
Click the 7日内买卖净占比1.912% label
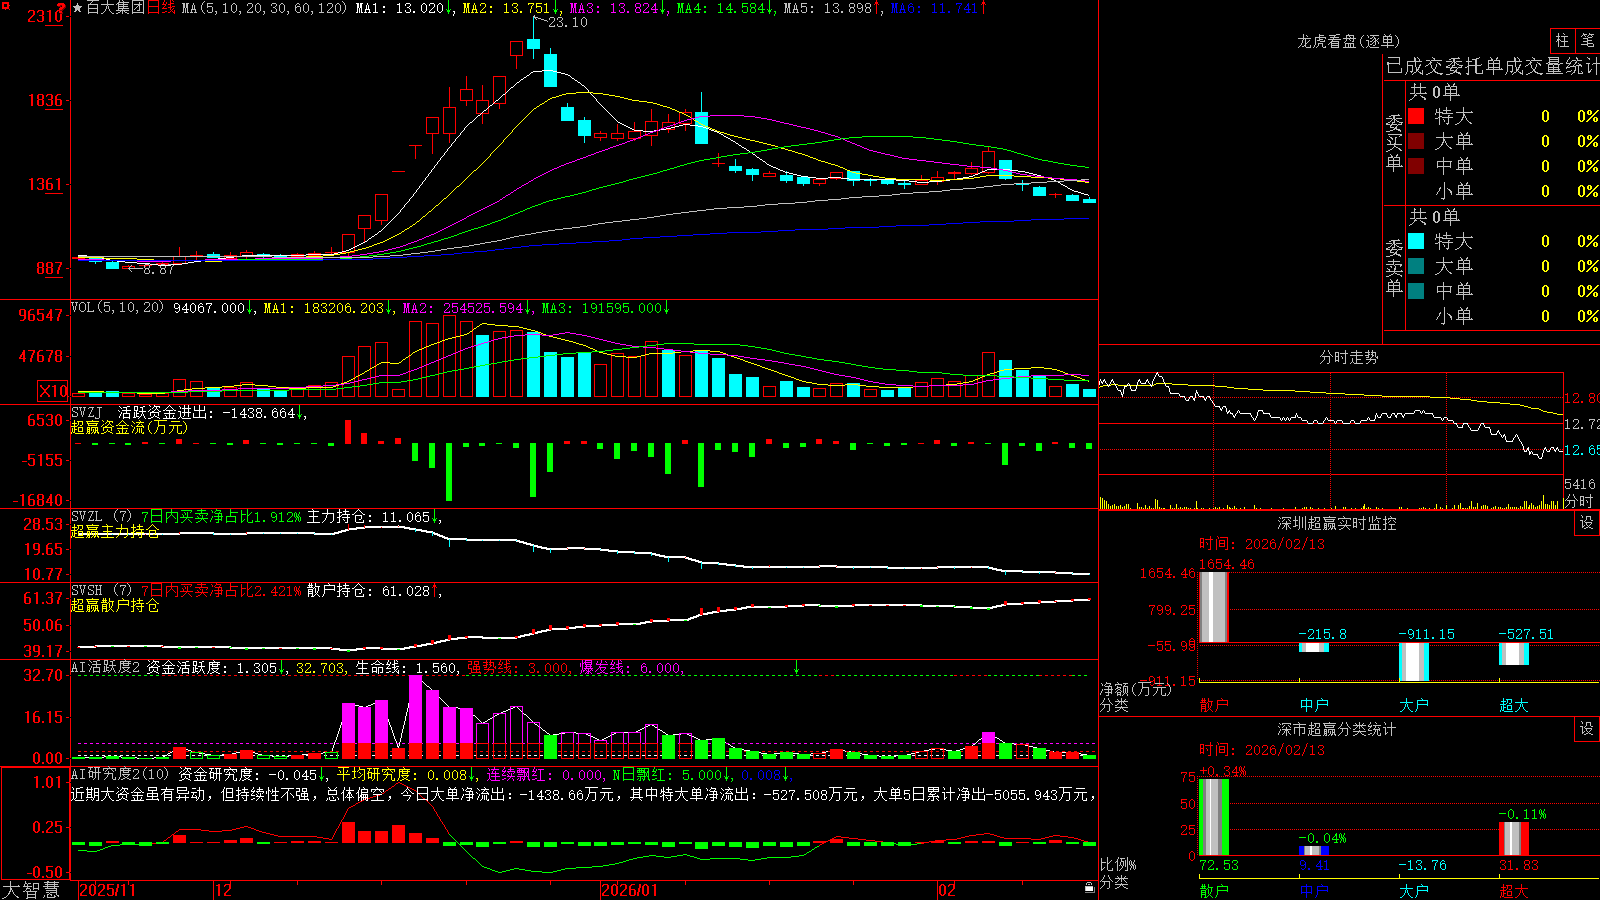(221, 517)
